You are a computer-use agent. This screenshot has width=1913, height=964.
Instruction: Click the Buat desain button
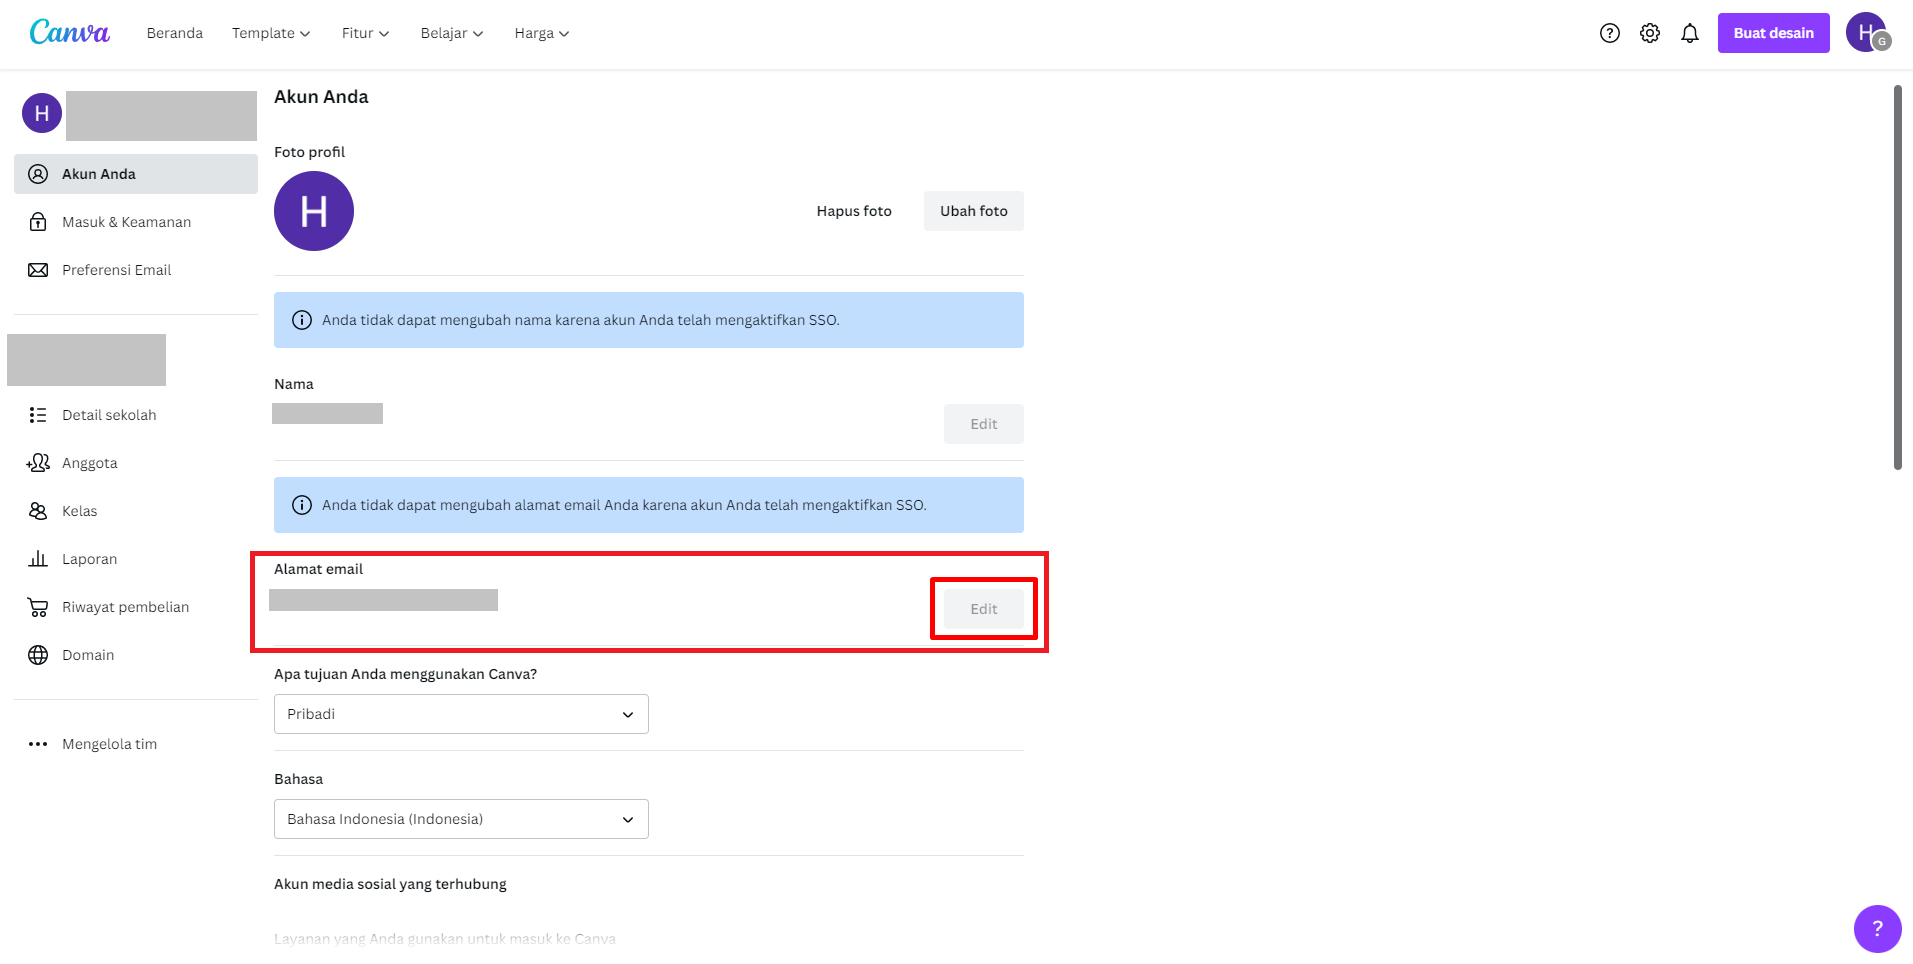coord(1773,33)
